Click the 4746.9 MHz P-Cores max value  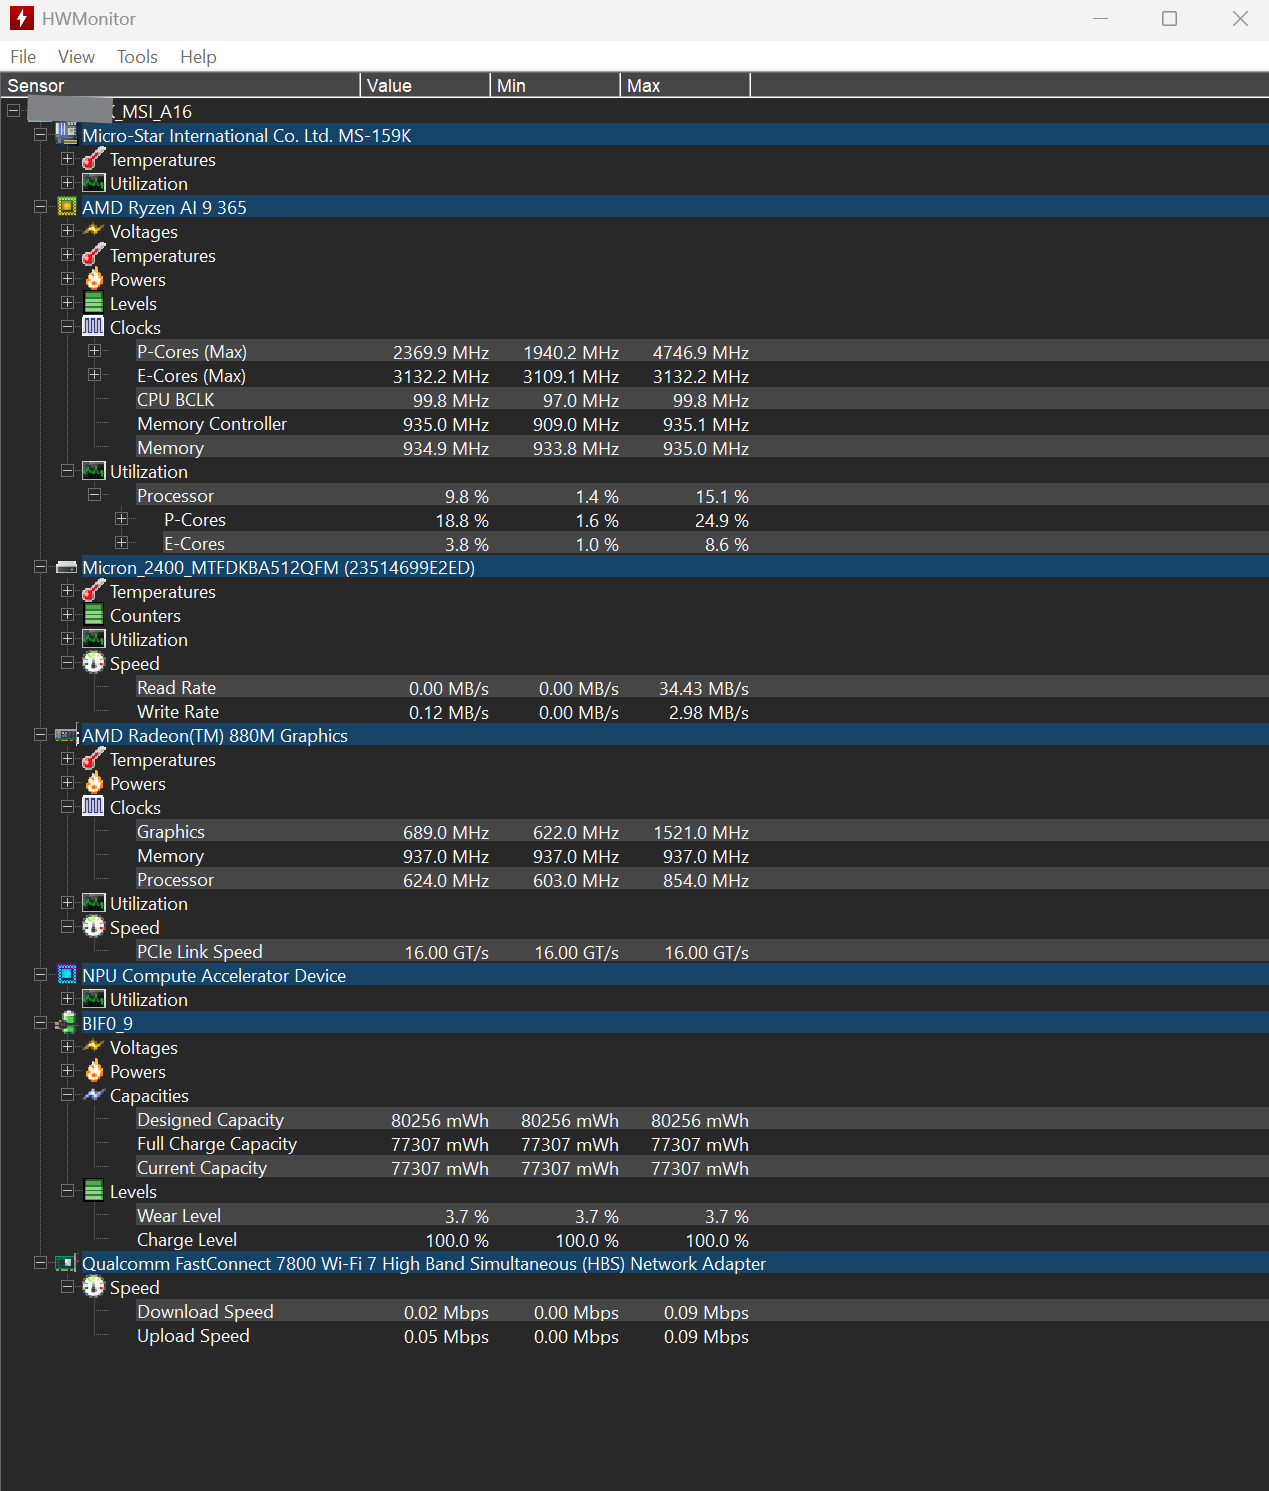coord(700,352)
